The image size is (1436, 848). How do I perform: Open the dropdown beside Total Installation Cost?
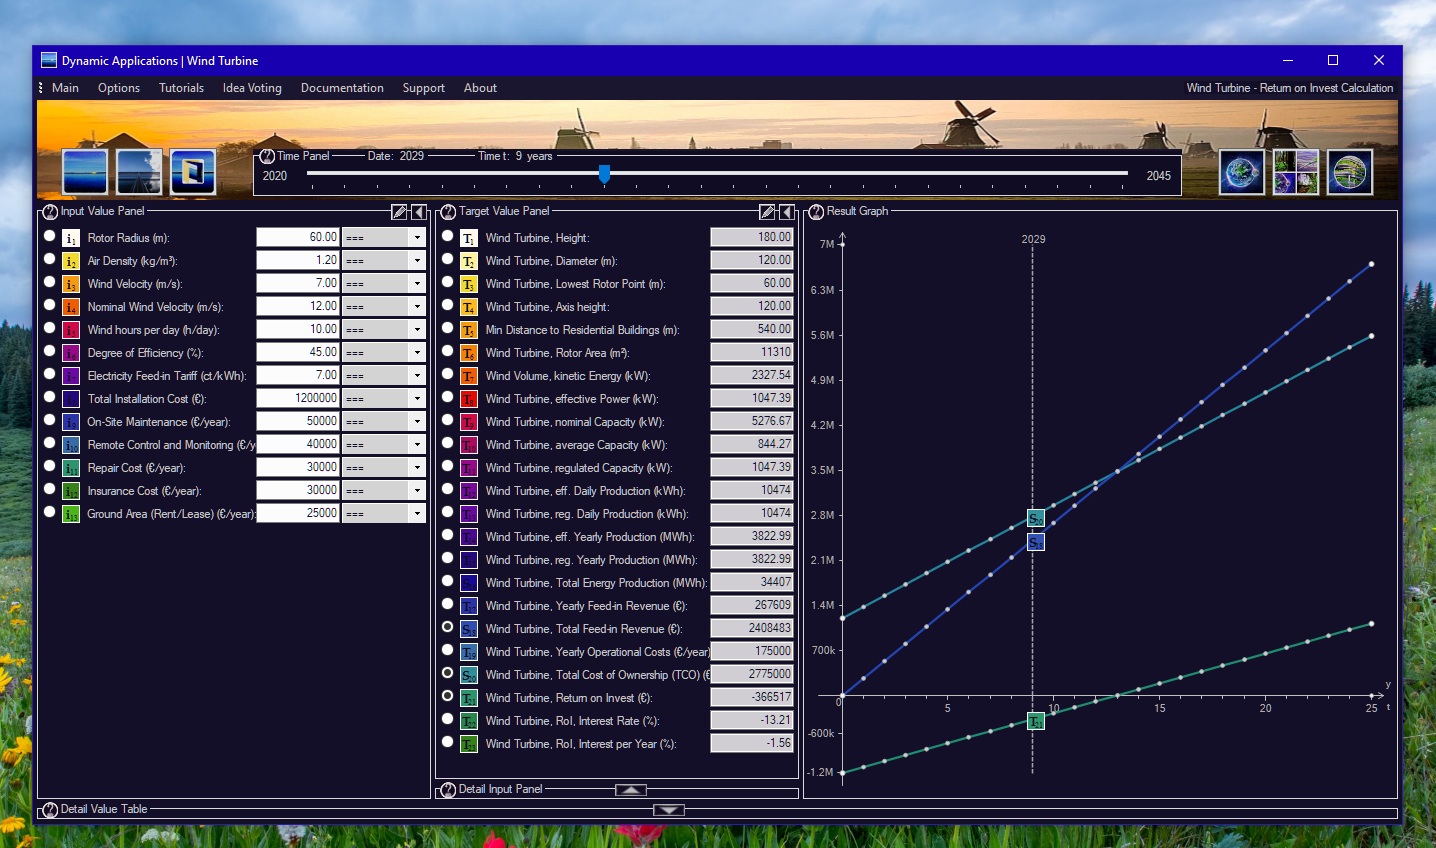tap(417, 397)
